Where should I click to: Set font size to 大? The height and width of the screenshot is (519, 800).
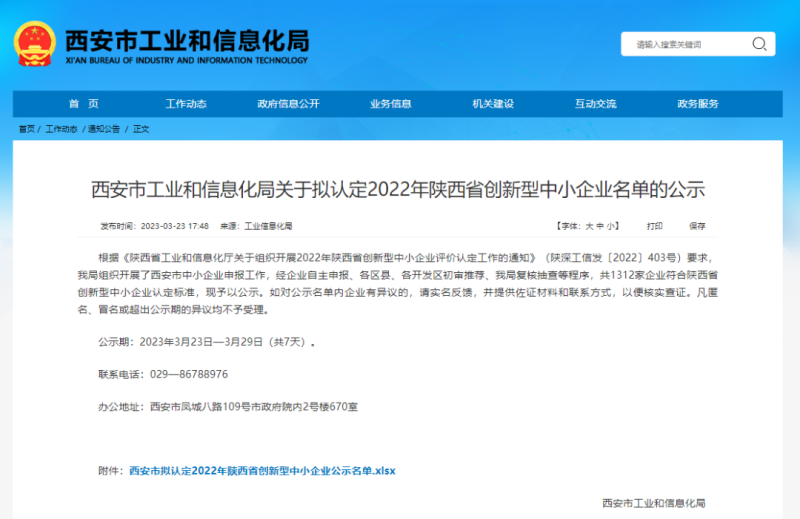(589, 226)
